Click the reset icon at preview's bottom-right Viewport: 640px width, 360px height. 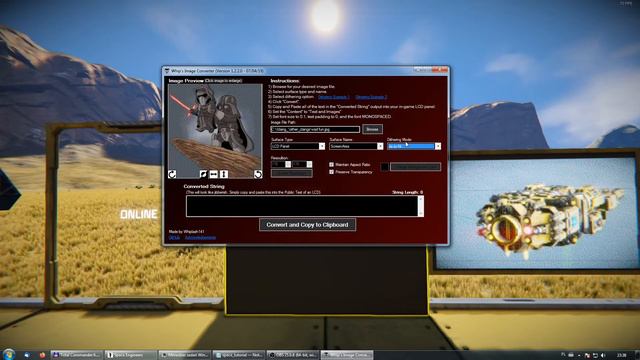tap(258, 174)
